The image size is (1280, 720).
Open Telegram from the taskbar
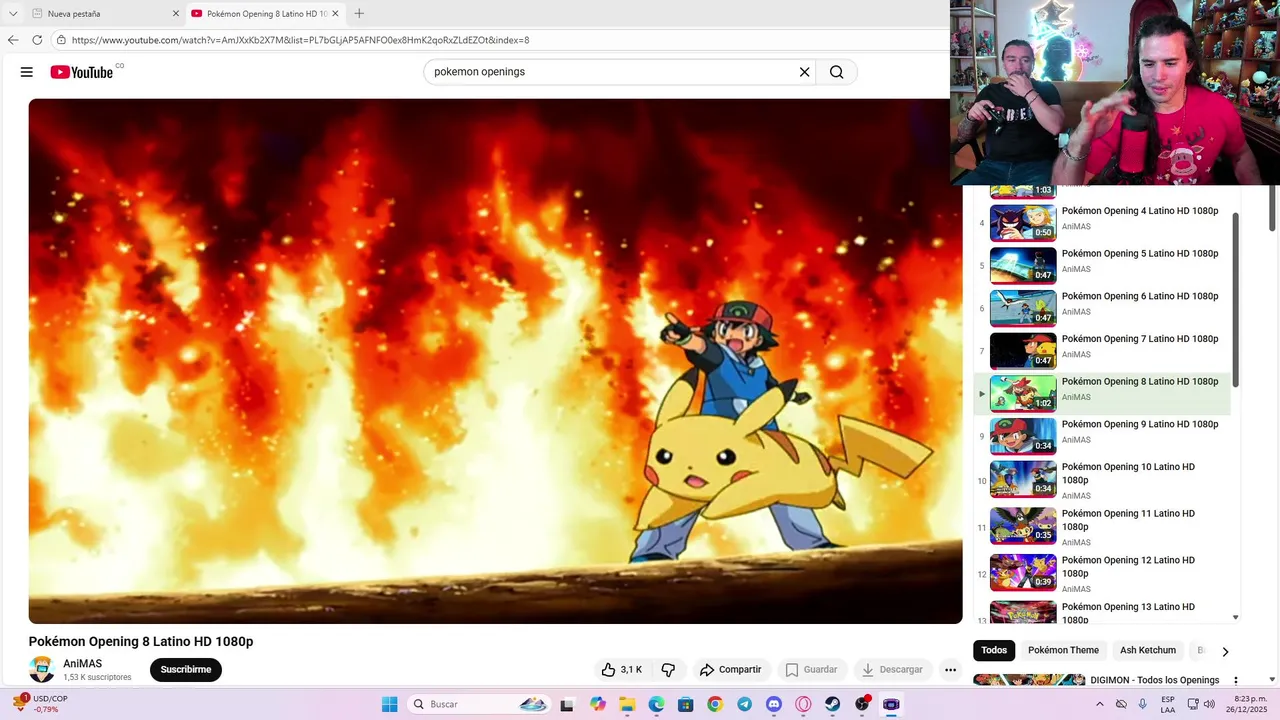coord(744,704)
